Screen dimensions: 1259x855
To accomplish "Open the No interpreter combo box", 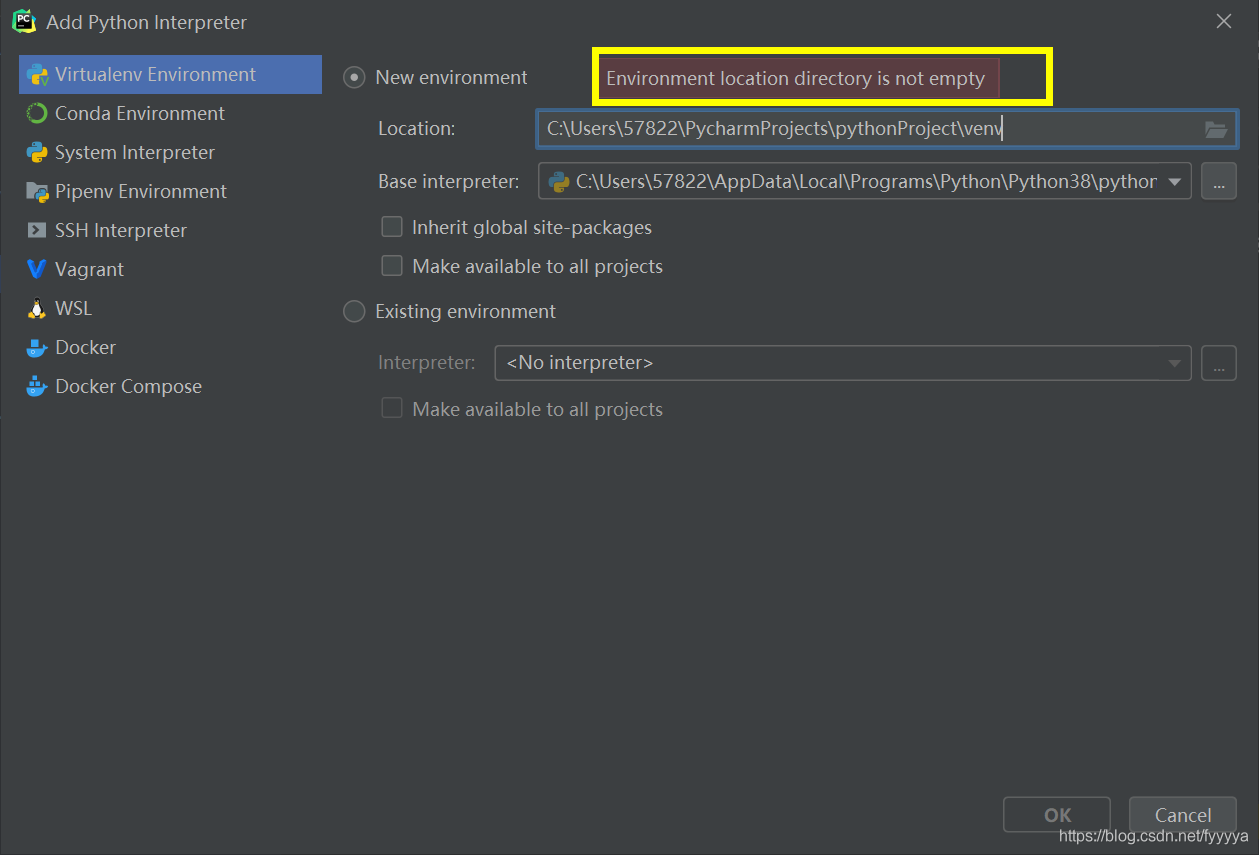I will pyautogui.click(x=843, y=363).
